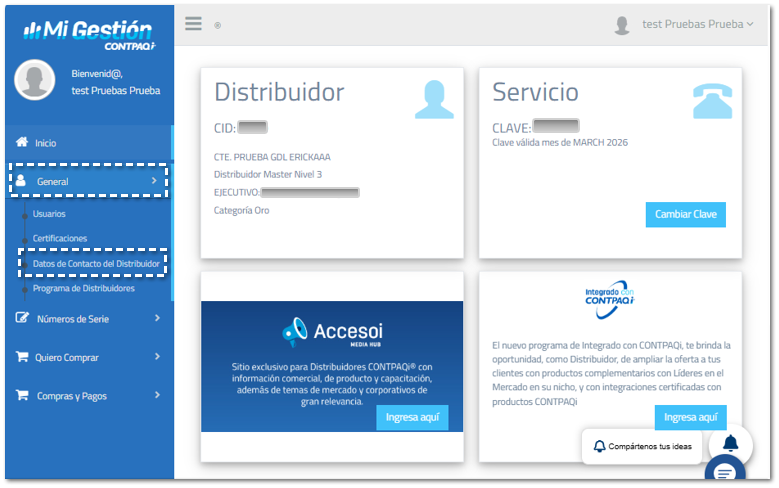Open Usuarios submenu entry
Screen dimensions: 779x488
coord(49,214)
